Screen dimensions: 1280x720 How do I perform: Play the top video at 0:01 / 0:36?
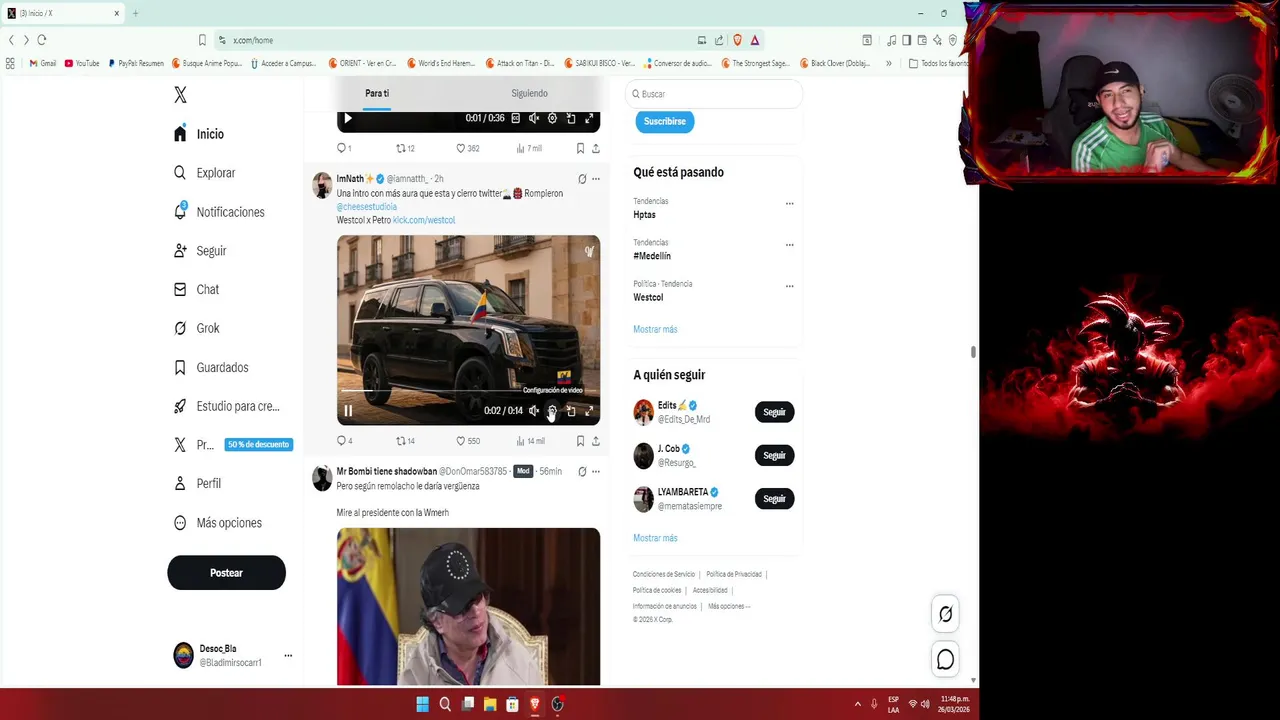348,118
